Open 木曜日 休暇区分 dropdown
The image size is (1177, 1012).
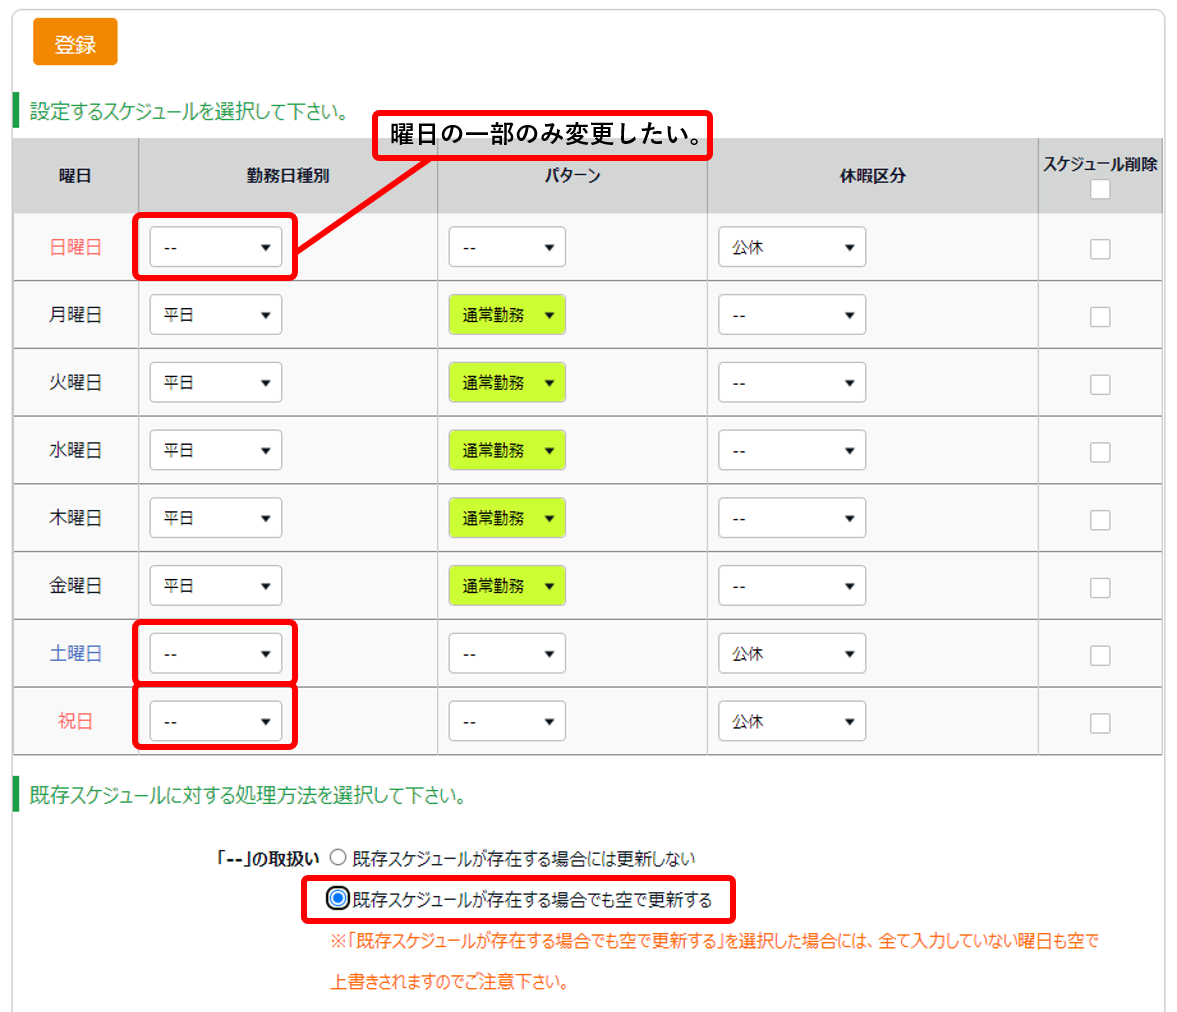click(x=791, y=518)
